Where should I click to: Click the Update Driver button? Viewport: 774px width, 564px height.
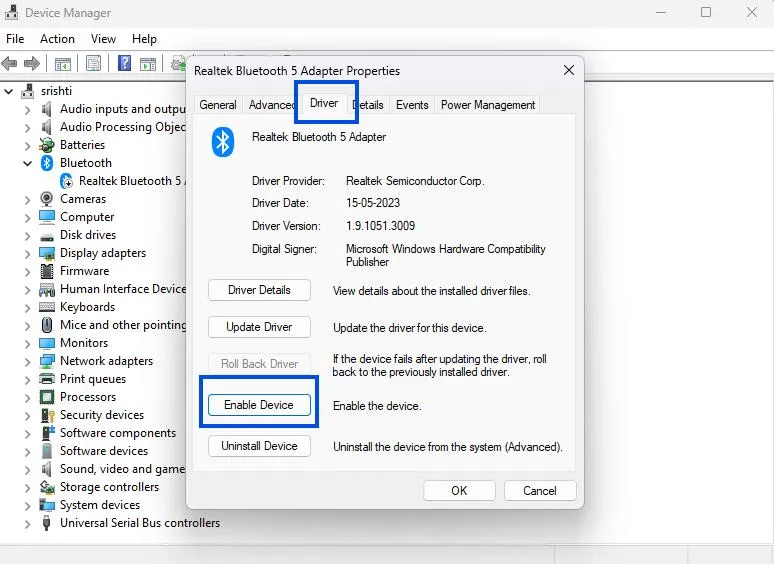pos(259,327)
